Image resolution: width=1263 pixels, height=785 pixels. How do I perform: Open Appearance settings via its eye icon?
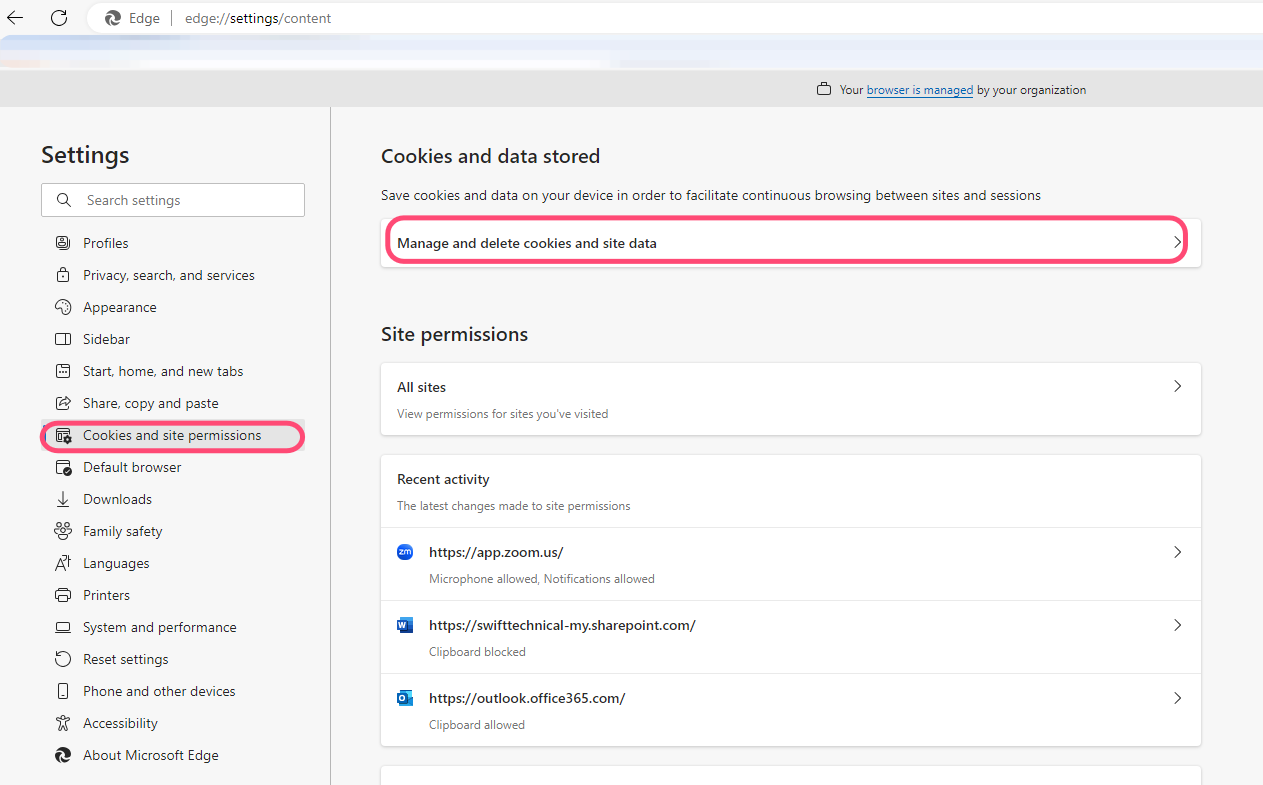coord(61,306)
